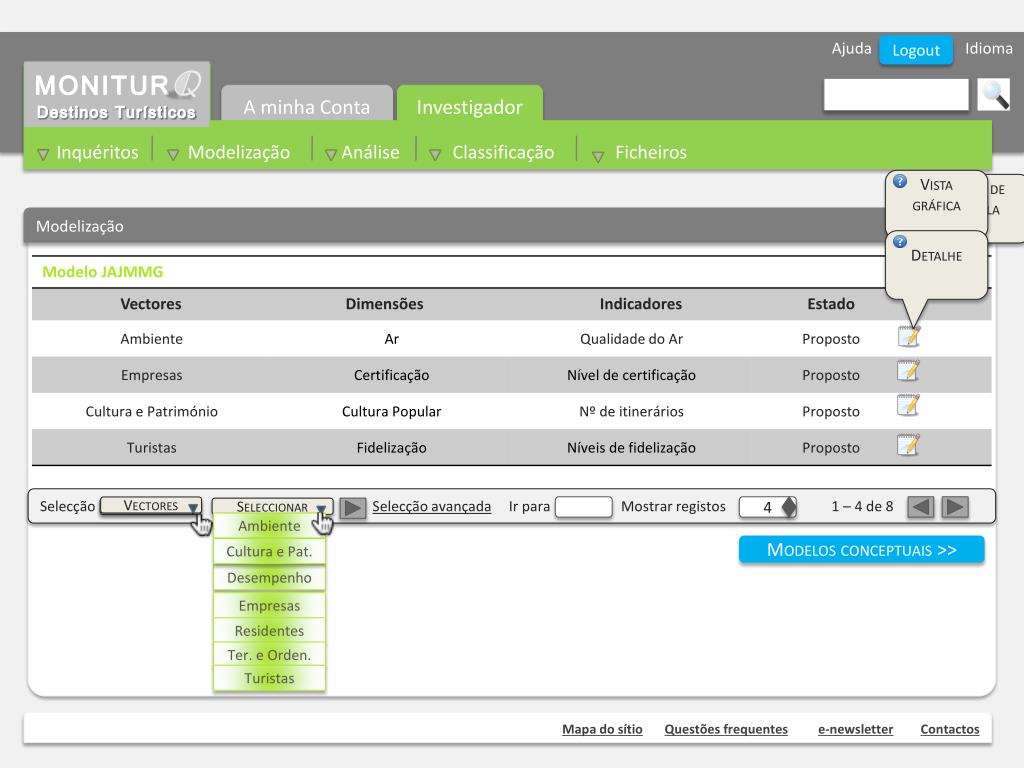Image resolution: width=1024 pixels, height=768 pixels.
Task: Open edit icon for Turistas row
Action: coord(908,445)
